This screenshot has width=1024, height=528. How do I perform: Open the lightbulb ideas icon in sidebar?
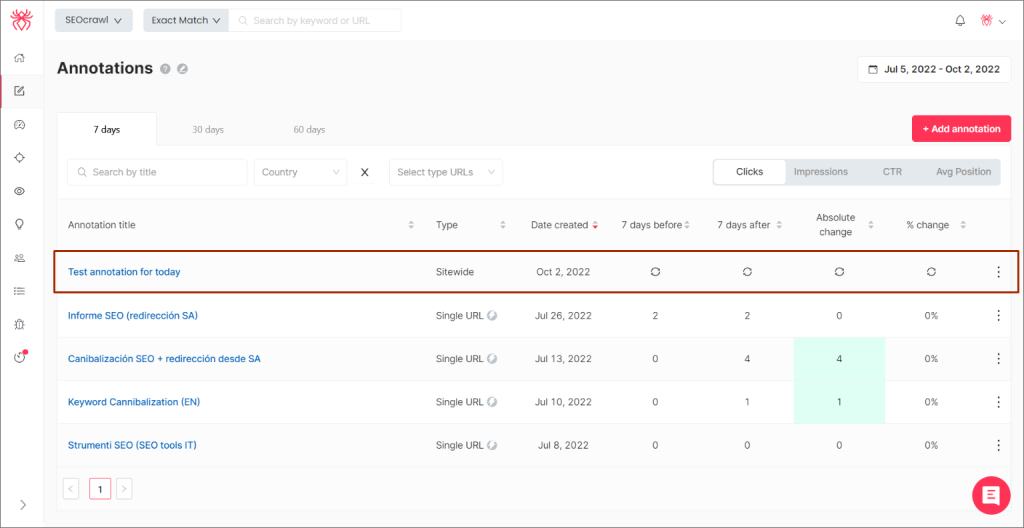point(20,224)
